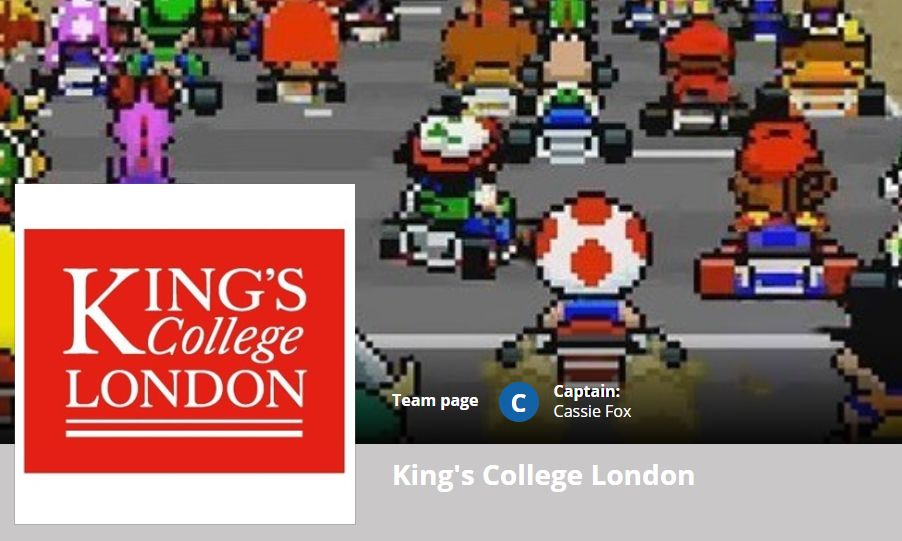Image resolution: width=902 pixels, height=541 pixels.
Task: Click the word LONDON in the logo
Action: point(185,389)
